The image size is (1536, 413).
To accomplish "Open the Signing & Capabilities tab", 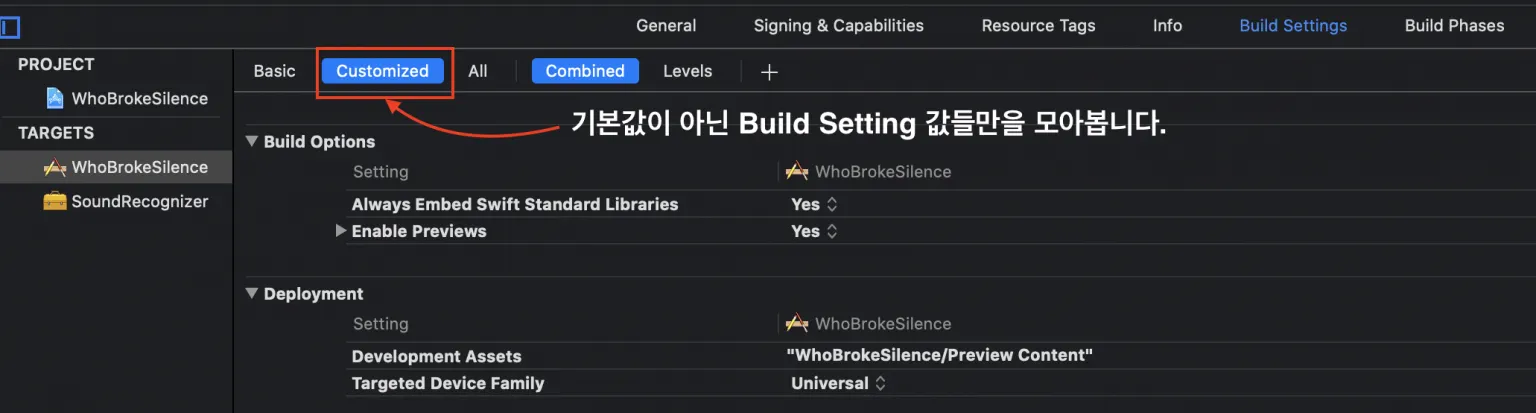I will (838, 26).
